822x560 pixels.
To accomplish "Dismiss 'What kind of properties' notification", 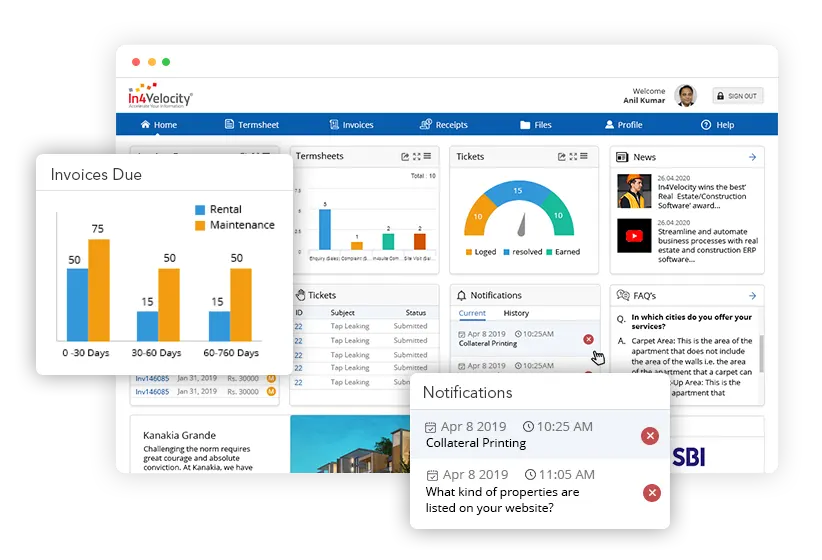I will pyautogui.click(x=651, y=492).
